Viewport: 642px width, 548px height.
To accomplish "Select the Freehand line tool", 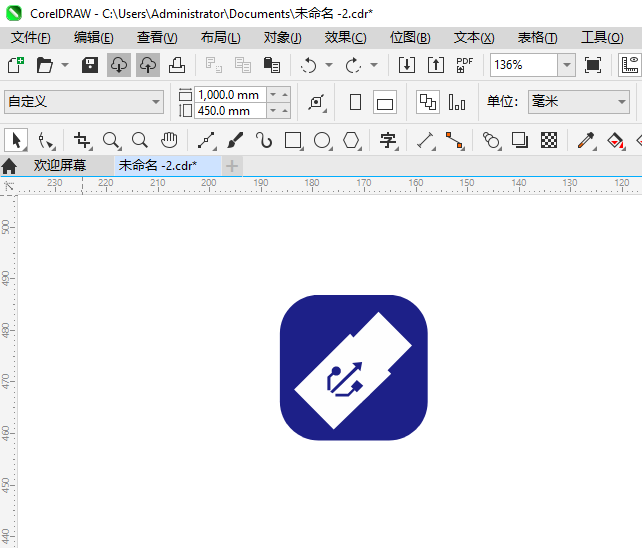I will click(x=206, y=140).
